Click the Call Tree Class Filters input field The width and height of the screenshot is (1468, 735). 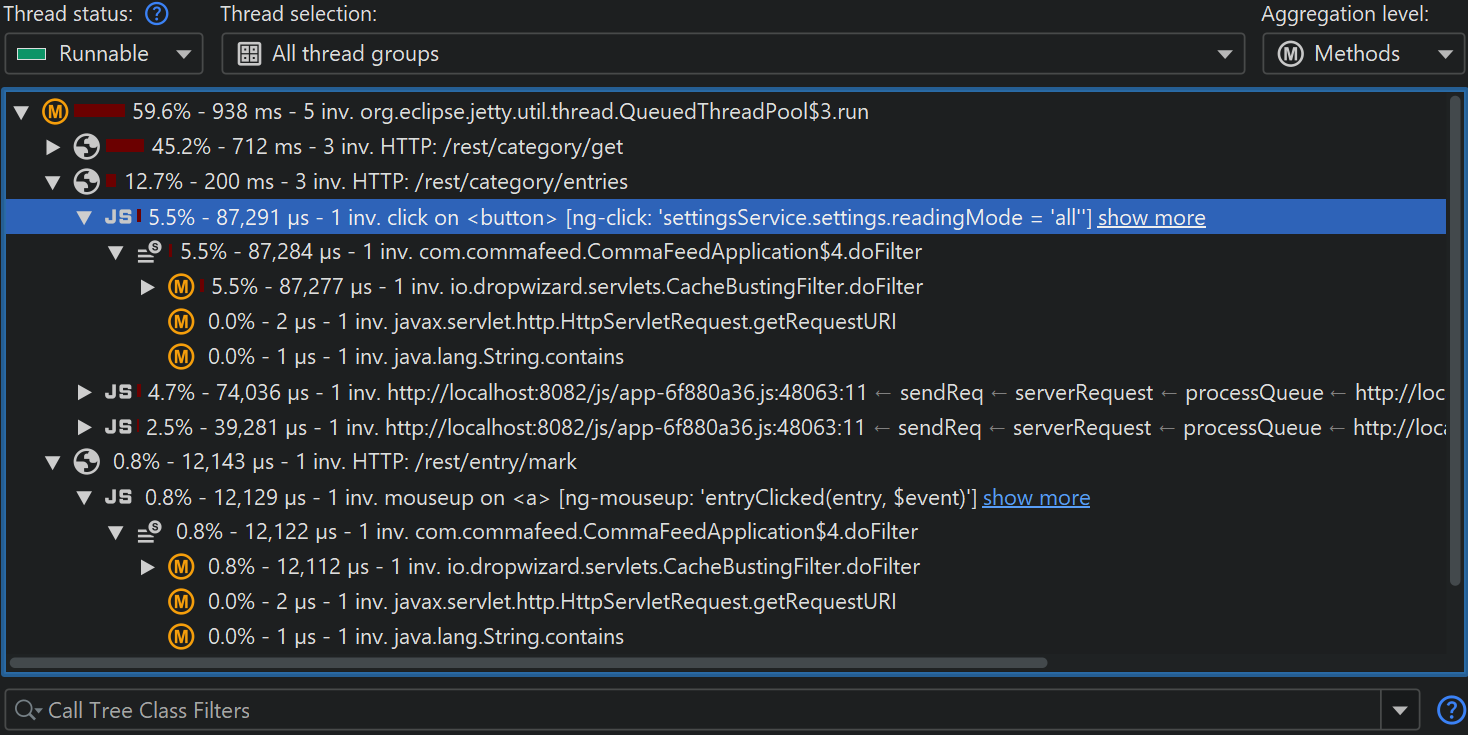coord(700,710)
